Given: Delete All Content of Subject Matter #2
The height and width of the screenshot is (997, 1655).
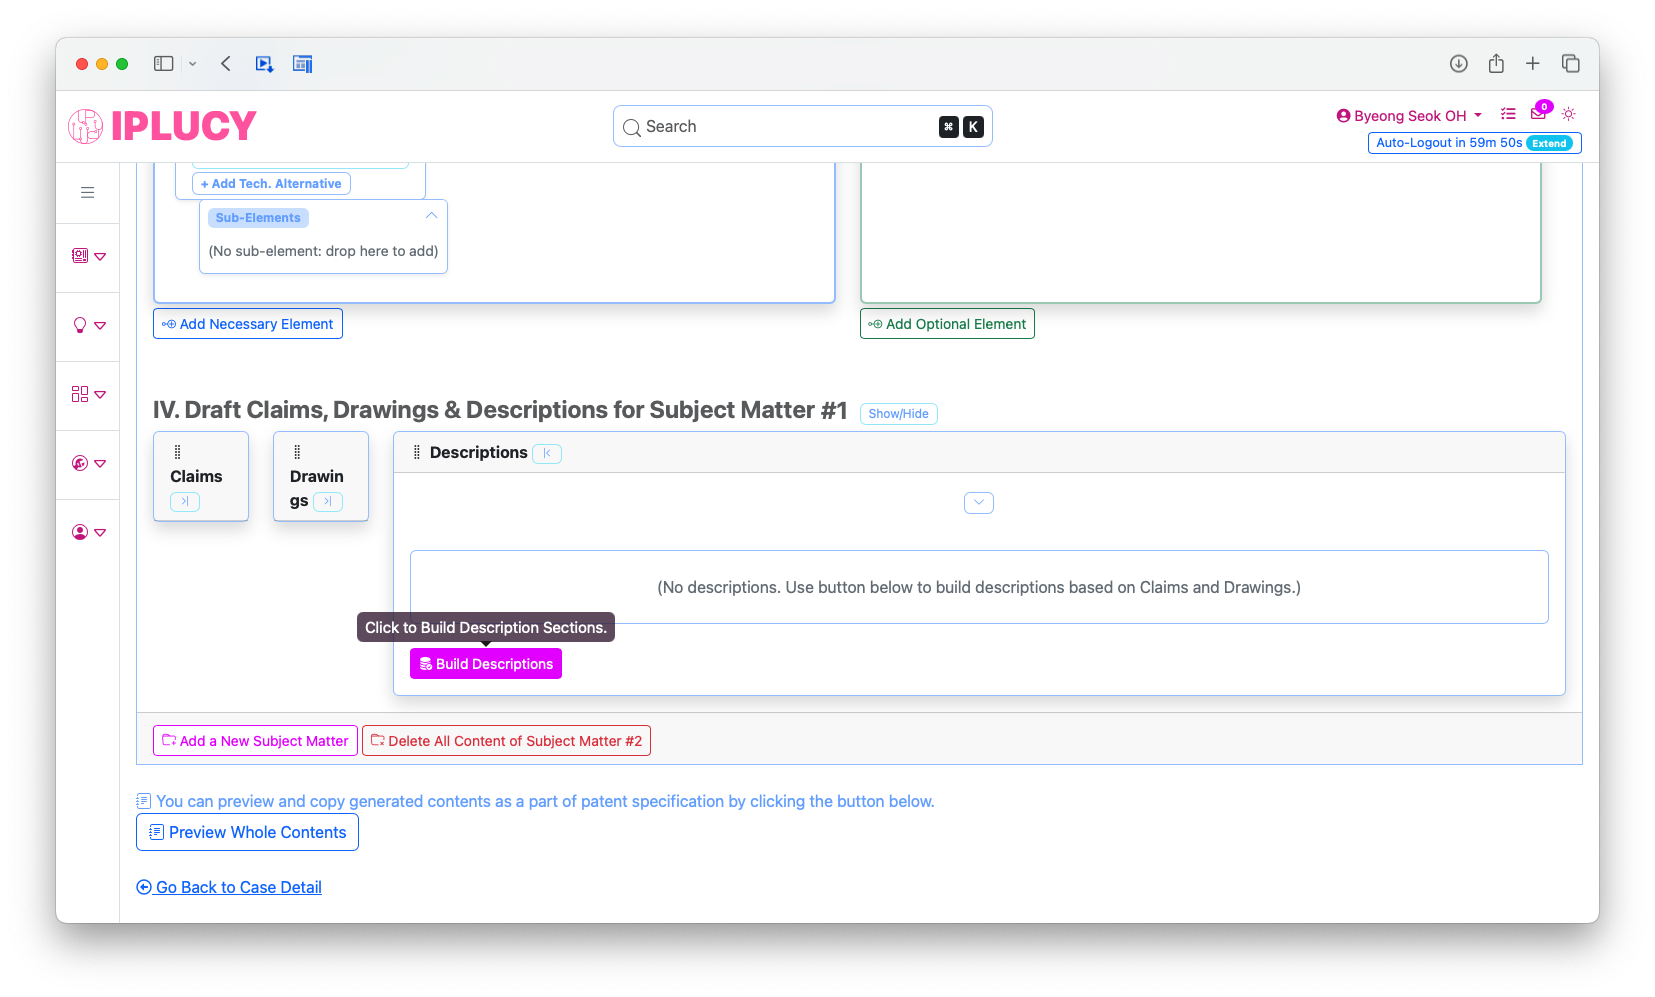Looking at the screenshot, I should [506, 741].
